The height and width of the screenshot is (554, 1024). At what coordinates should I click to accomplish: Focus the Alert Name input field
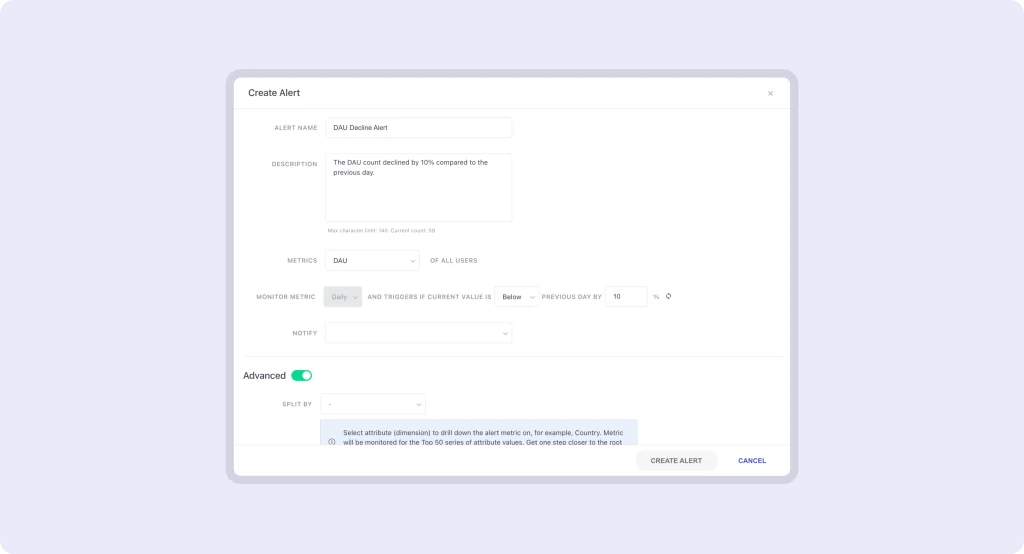click(x=418, y=128)
